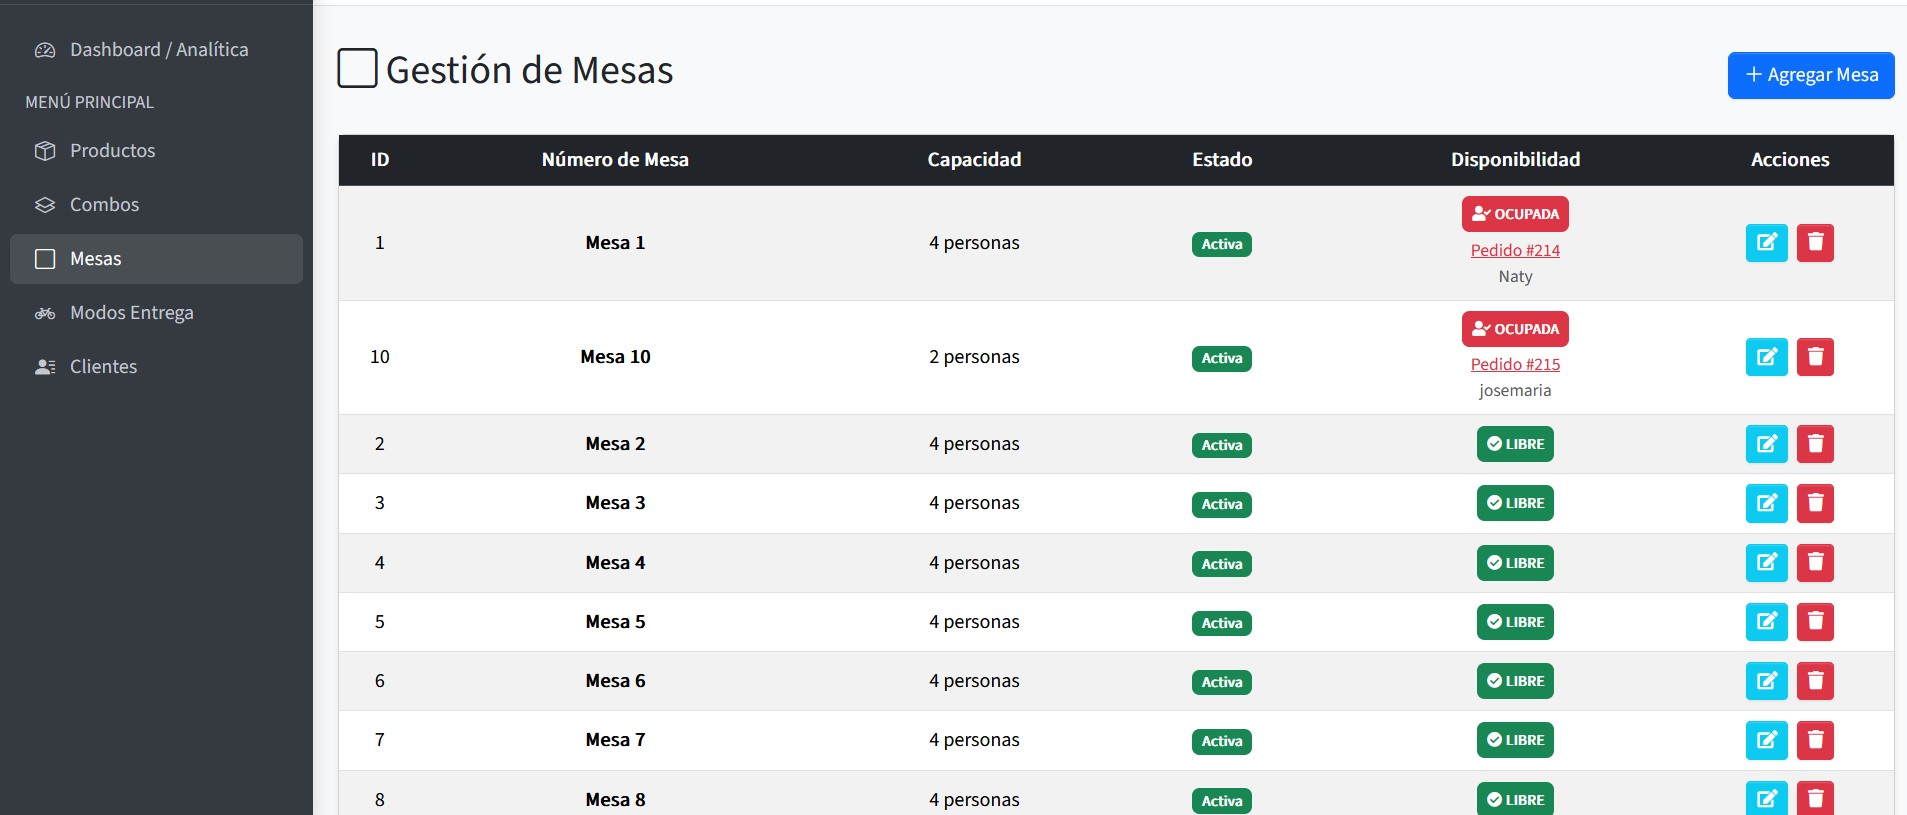This screenshot has height=815, width=1907.
Task: Open Modos Entrega sidebar item
Action: click(x=156, y=313)
